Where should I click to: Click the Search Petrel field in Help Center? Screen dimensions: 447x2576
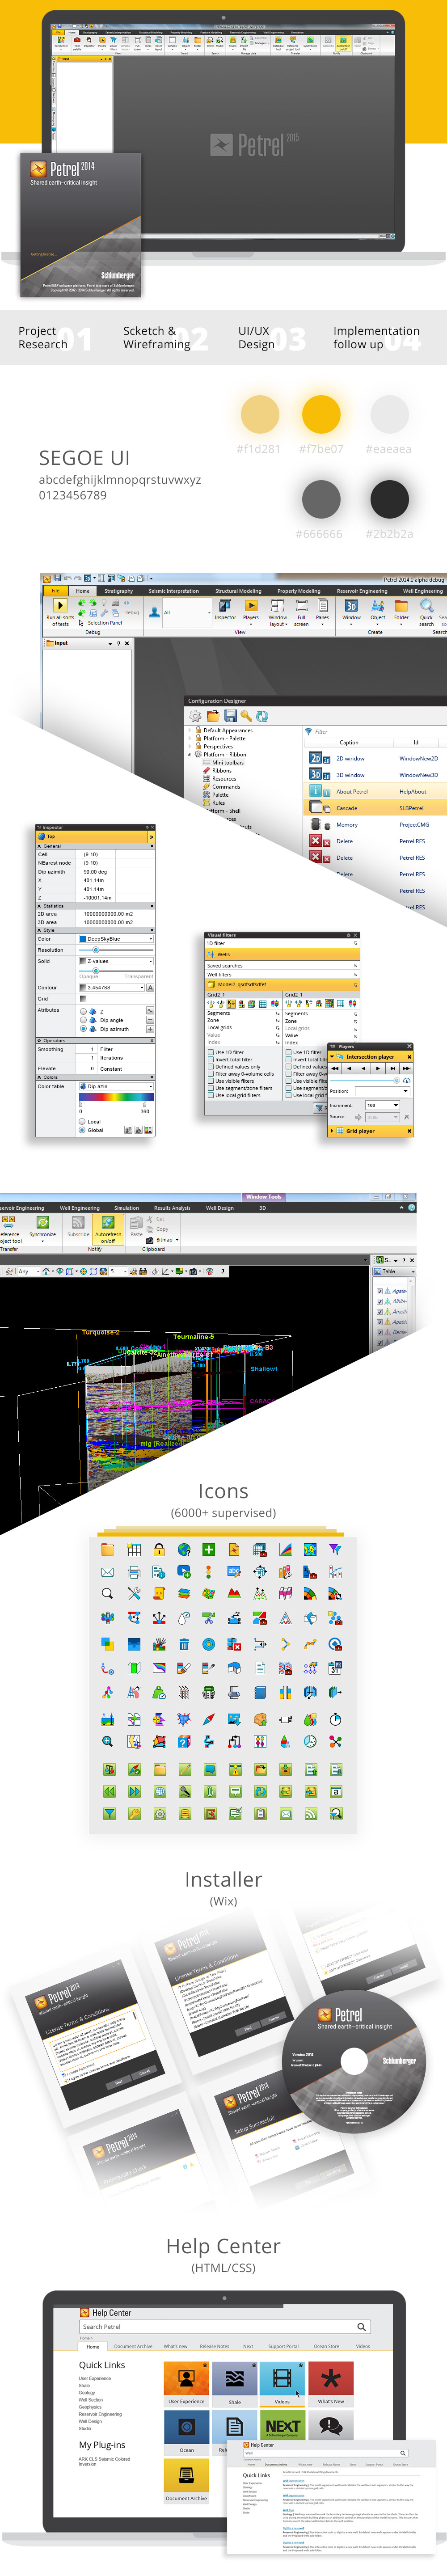click(x=225, y=2326)
